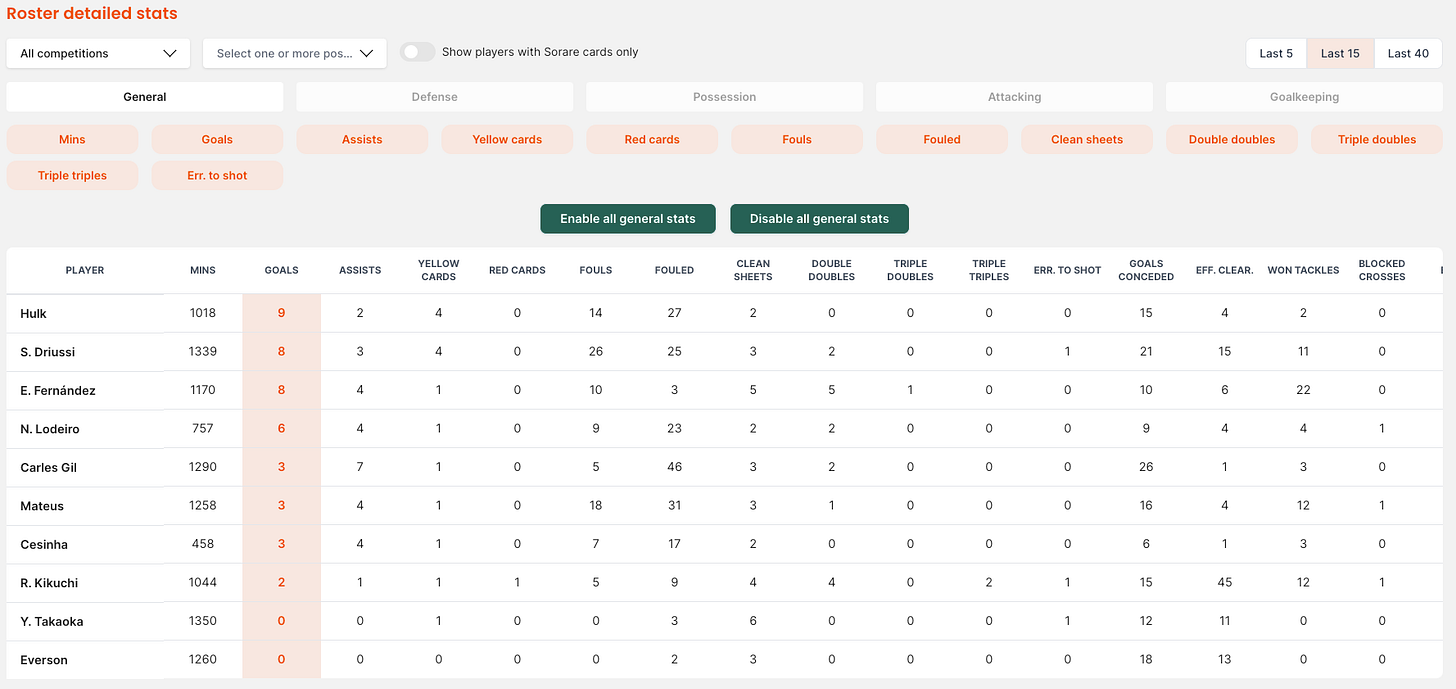Switch to the Possession tab
The height and width of the screenshot is (689, 1456).
tap(724, 97)
